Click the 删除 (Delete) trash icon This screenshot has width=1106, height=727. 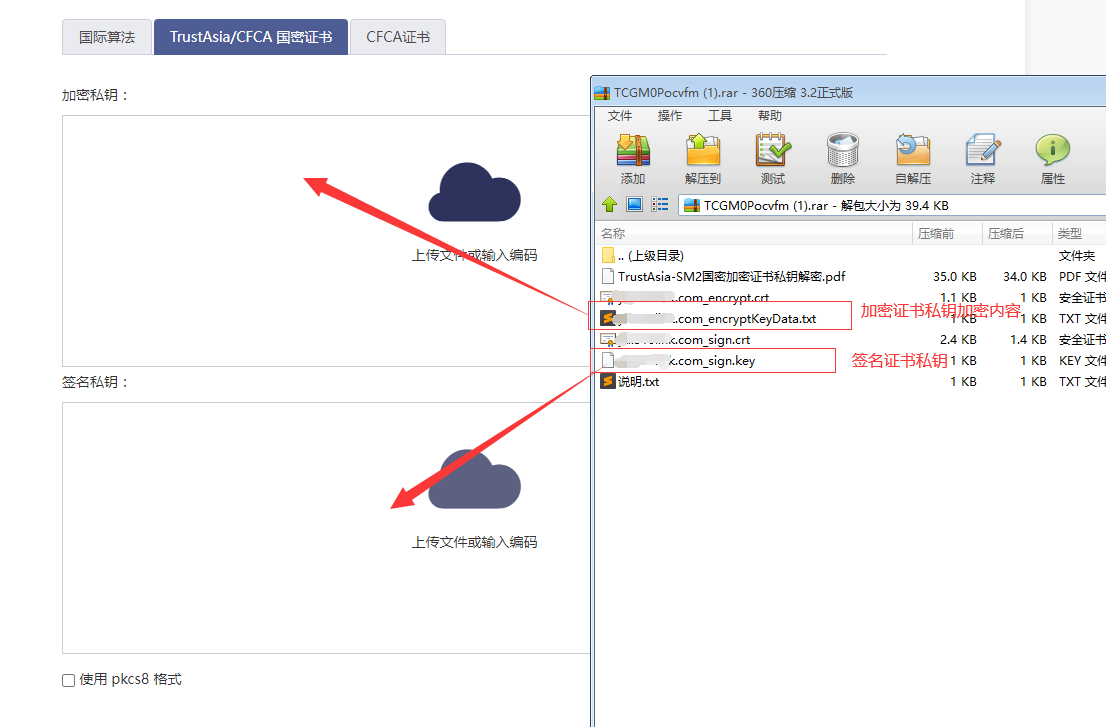(x=843, y=158)
